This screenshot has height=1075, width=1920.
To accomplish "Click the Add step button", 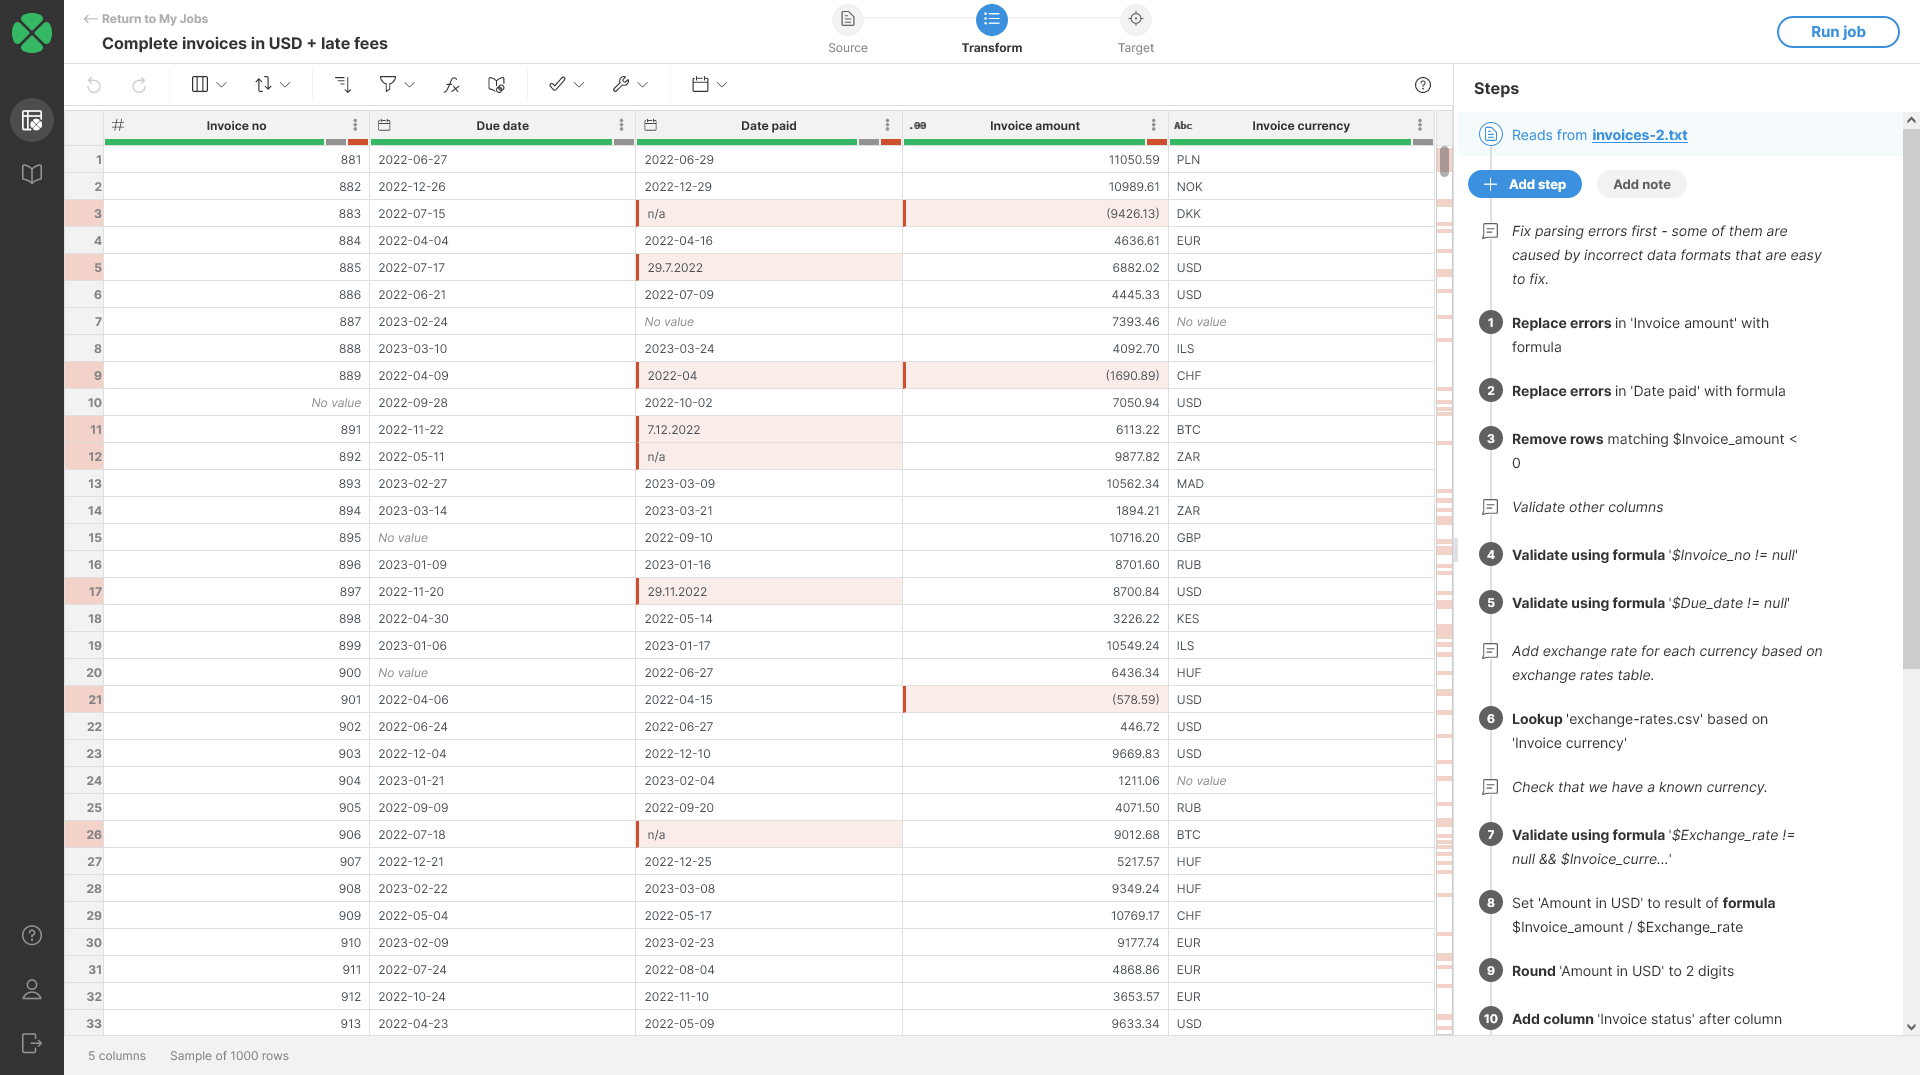I will [x=1524, y=184].
